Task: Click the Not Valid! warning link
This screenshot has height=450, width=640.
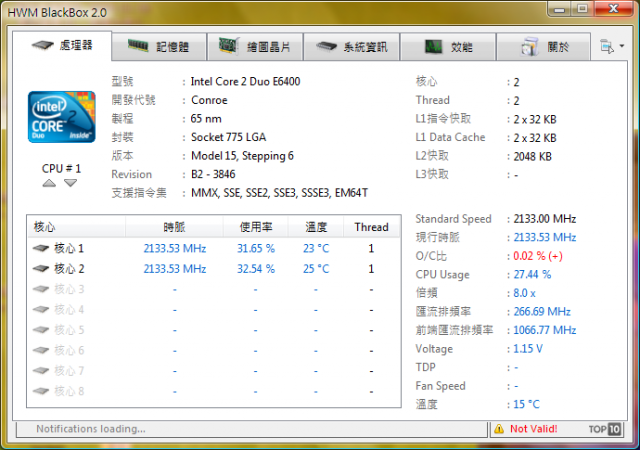Action: pyautogui.click(x=533, y=429)
